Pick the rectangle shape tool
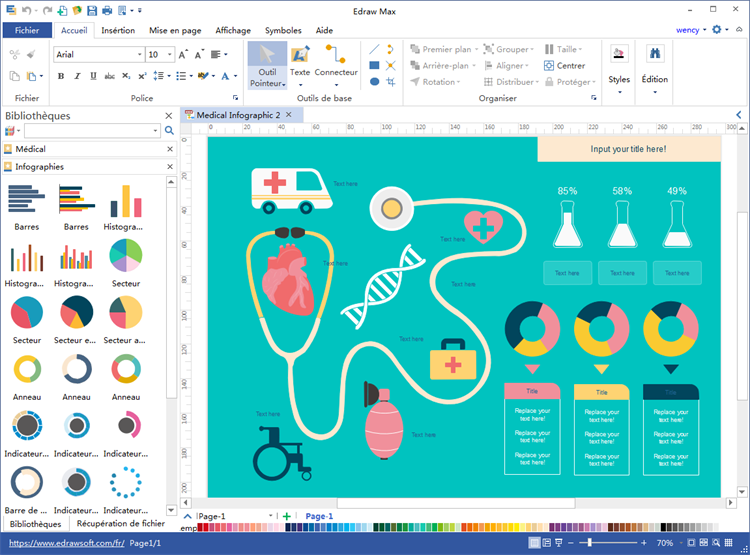 (375, 65)
